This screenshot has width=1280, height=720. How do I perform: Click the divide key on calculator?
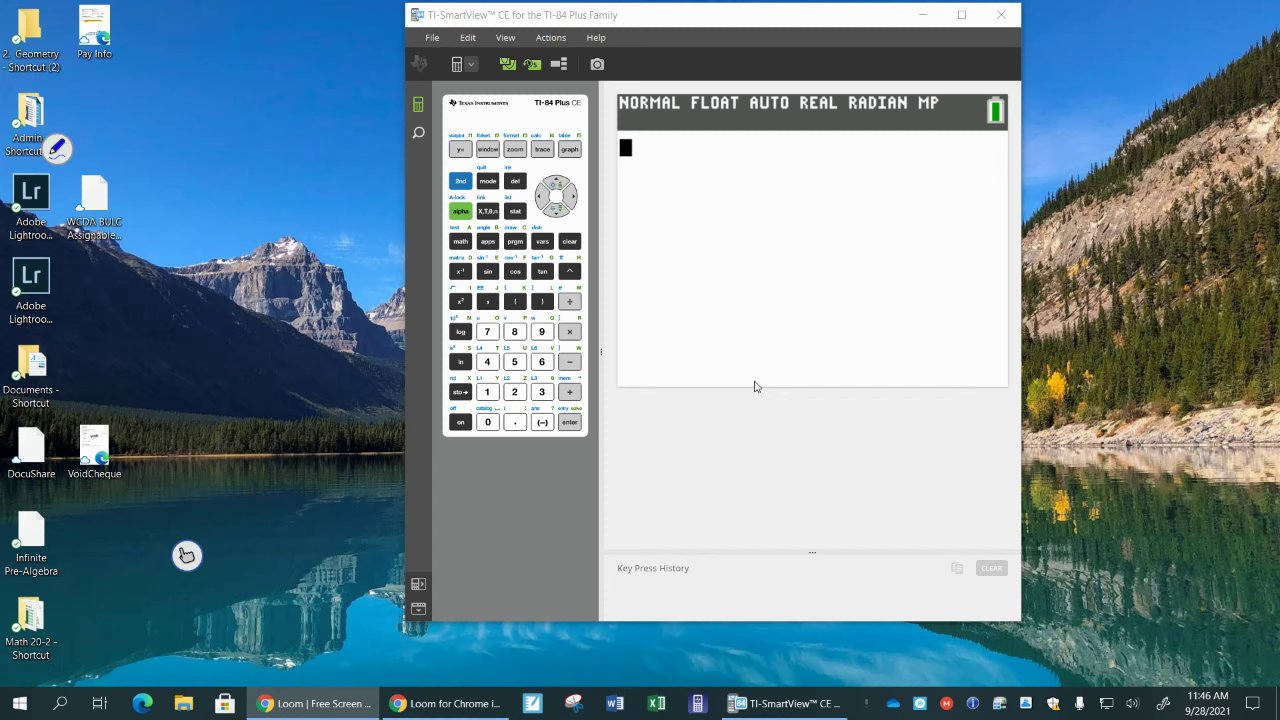tap(569, 301)
